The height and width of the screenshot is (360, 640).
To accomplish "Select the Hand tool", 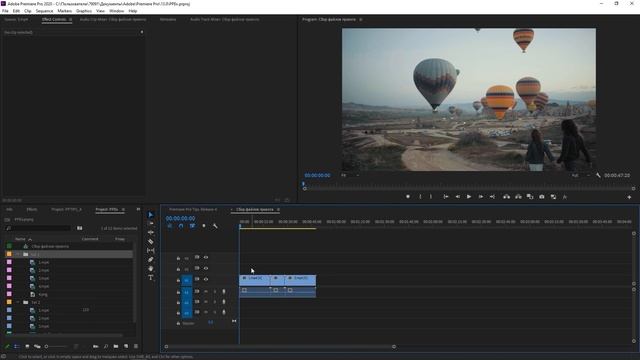I will pyautogui.click(x=151, y=268).
